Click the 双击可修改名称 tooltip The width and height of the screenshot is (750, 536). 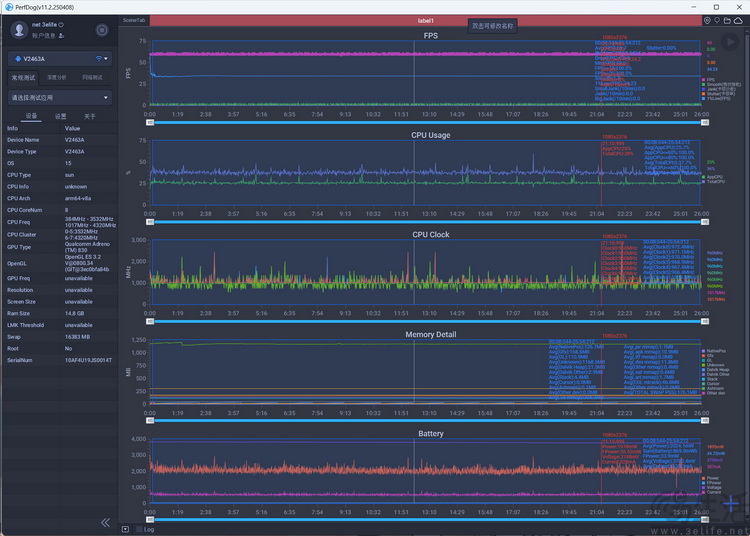point(492,26)
